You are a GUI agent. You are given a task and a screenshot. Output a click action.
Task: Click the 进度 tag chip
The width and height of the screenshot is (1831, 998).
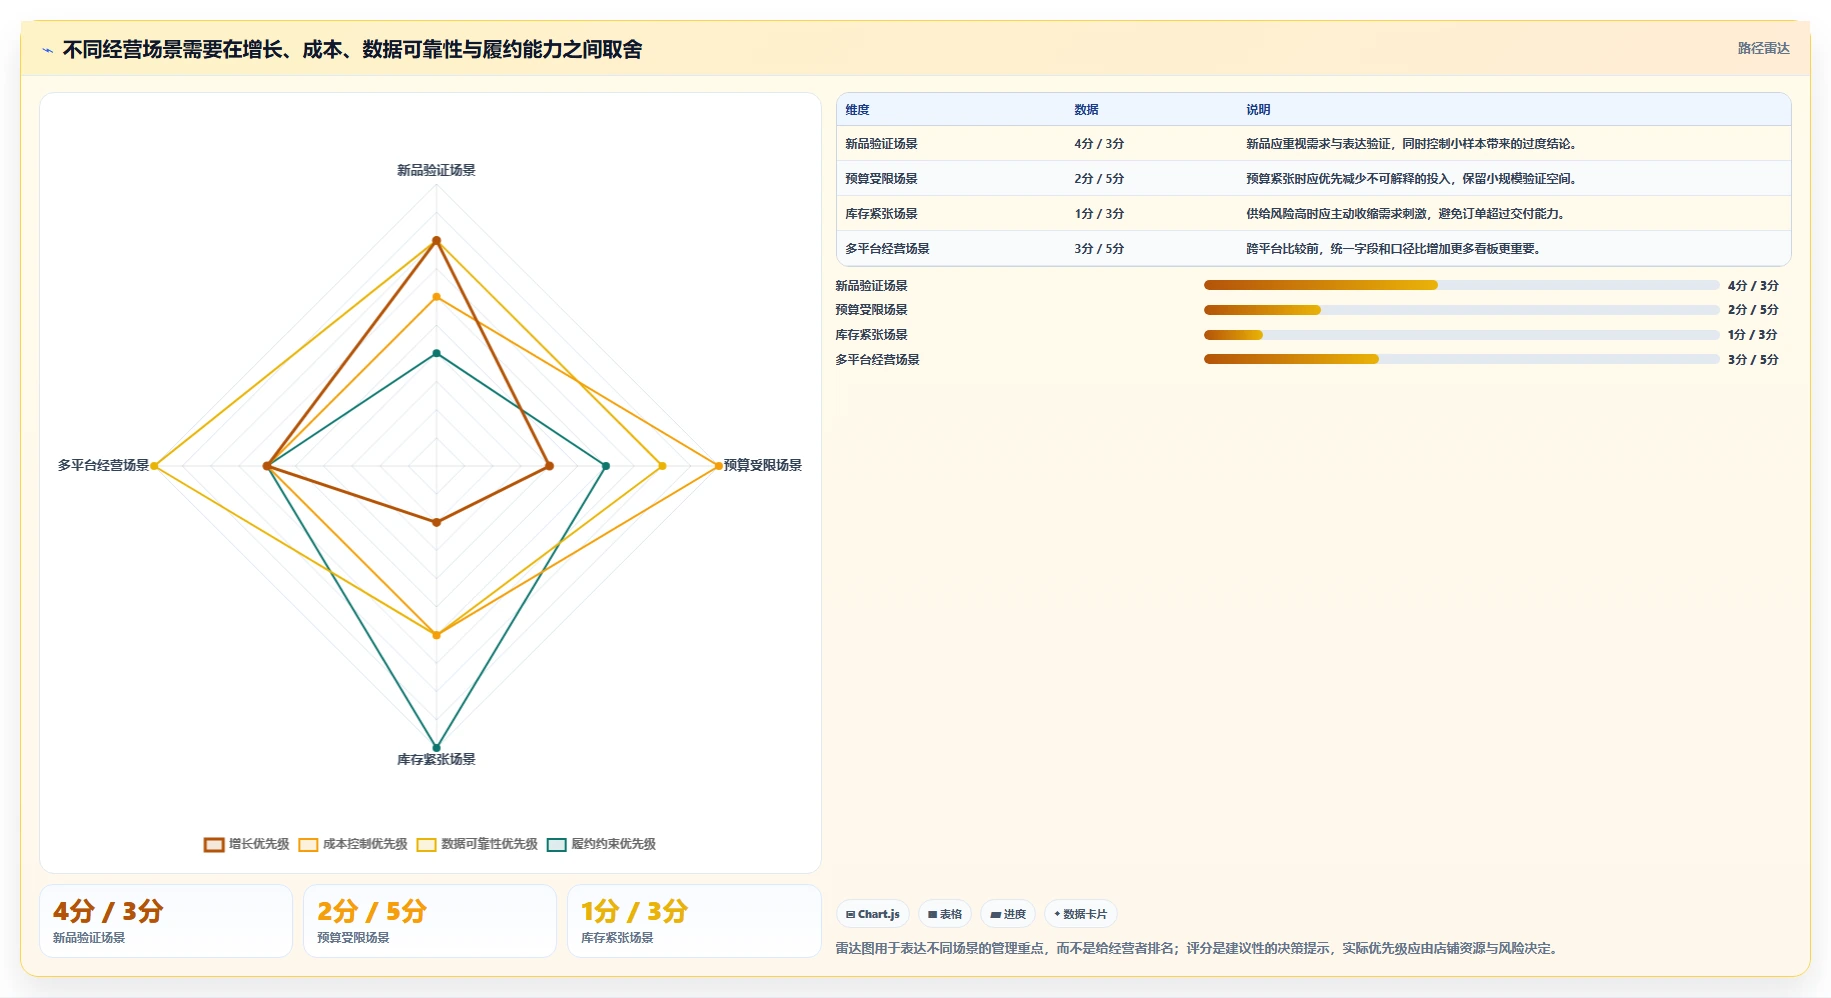[1008, 914]
